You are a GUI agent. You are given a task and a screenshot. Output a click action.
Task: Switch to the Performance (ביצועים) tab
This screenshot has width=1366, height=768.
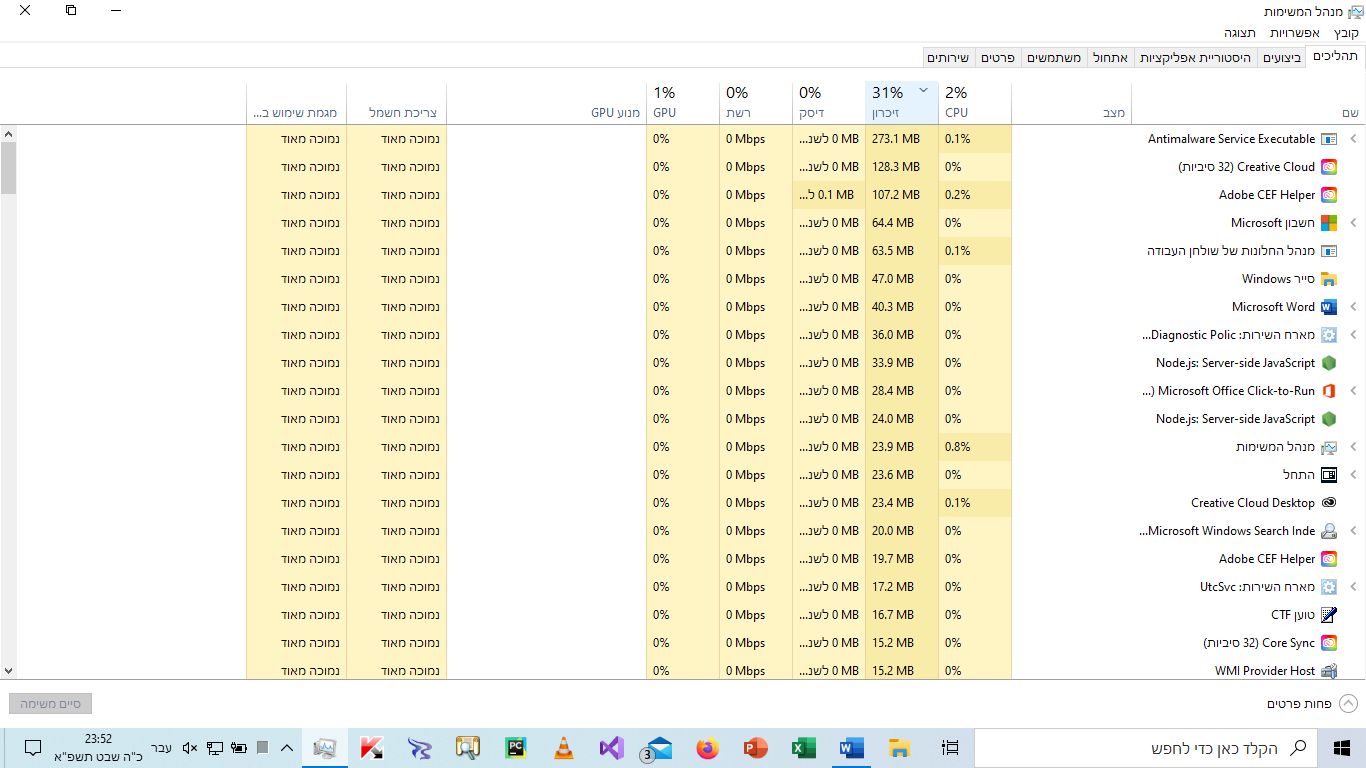pos(1281,58)
